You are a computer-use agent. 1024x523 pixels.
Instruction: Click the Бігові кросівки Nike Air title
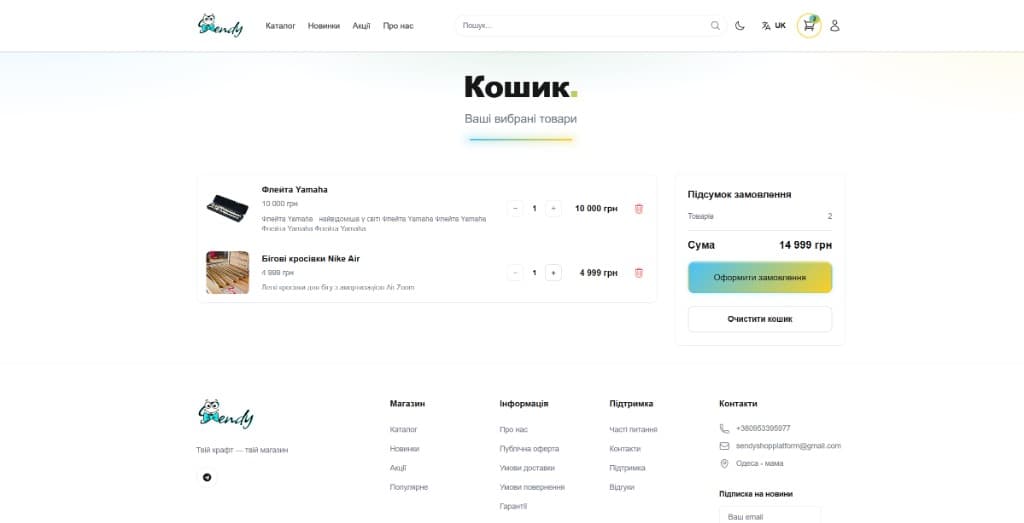pyautogui.click(x=311, y=259)
